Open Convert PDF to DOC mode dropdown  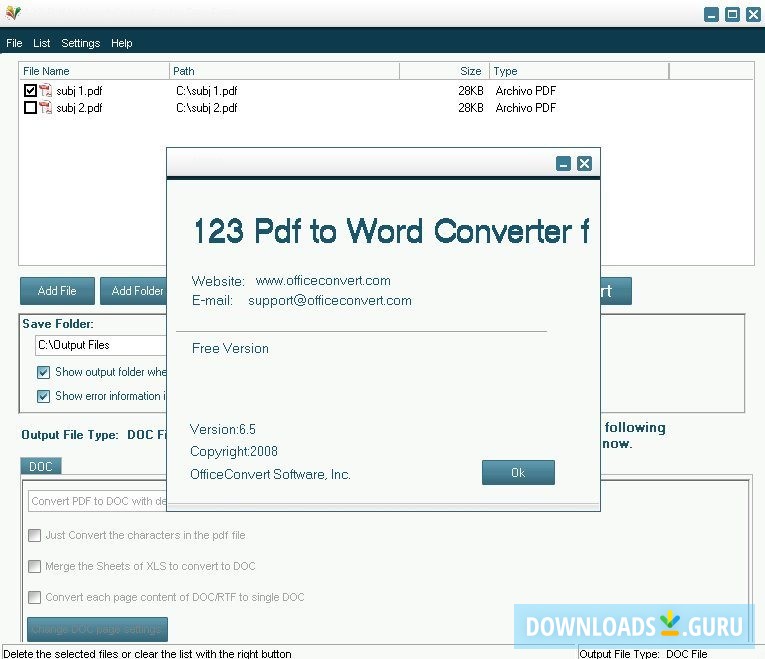pyautogui.click(x=97, y=501)
